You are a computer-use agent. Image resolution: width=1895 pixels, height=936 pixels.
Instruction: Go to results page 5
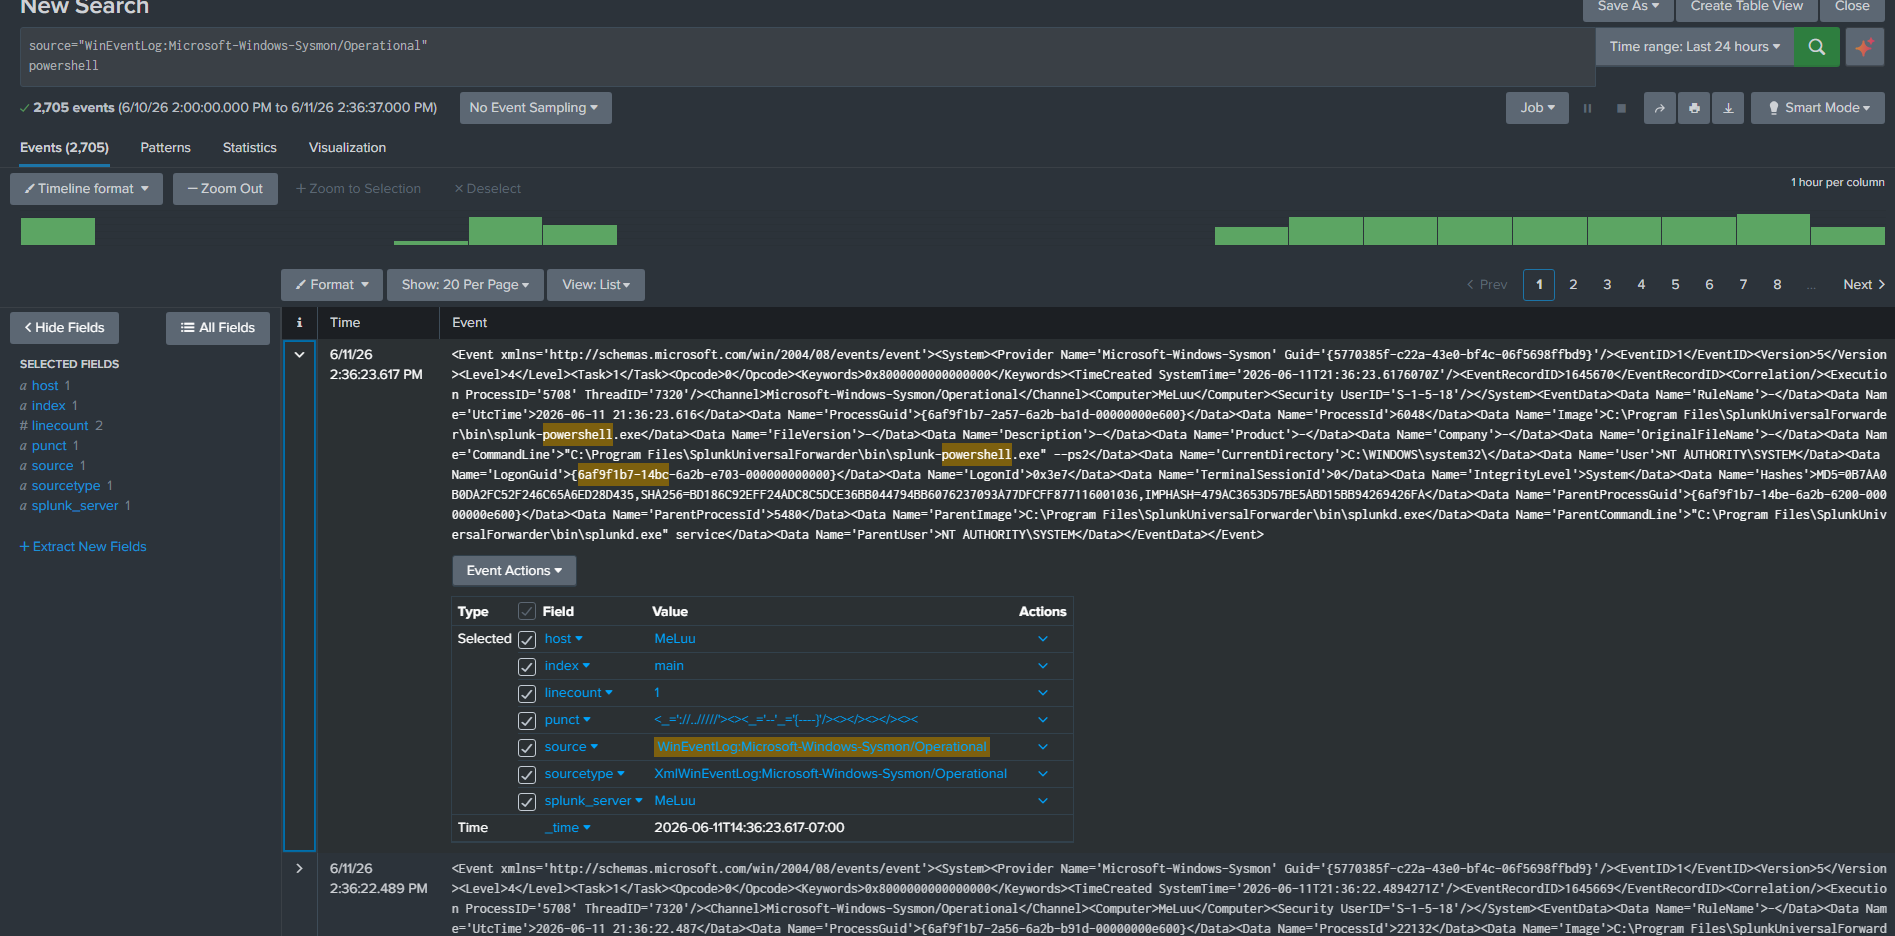coord(1675,285)
